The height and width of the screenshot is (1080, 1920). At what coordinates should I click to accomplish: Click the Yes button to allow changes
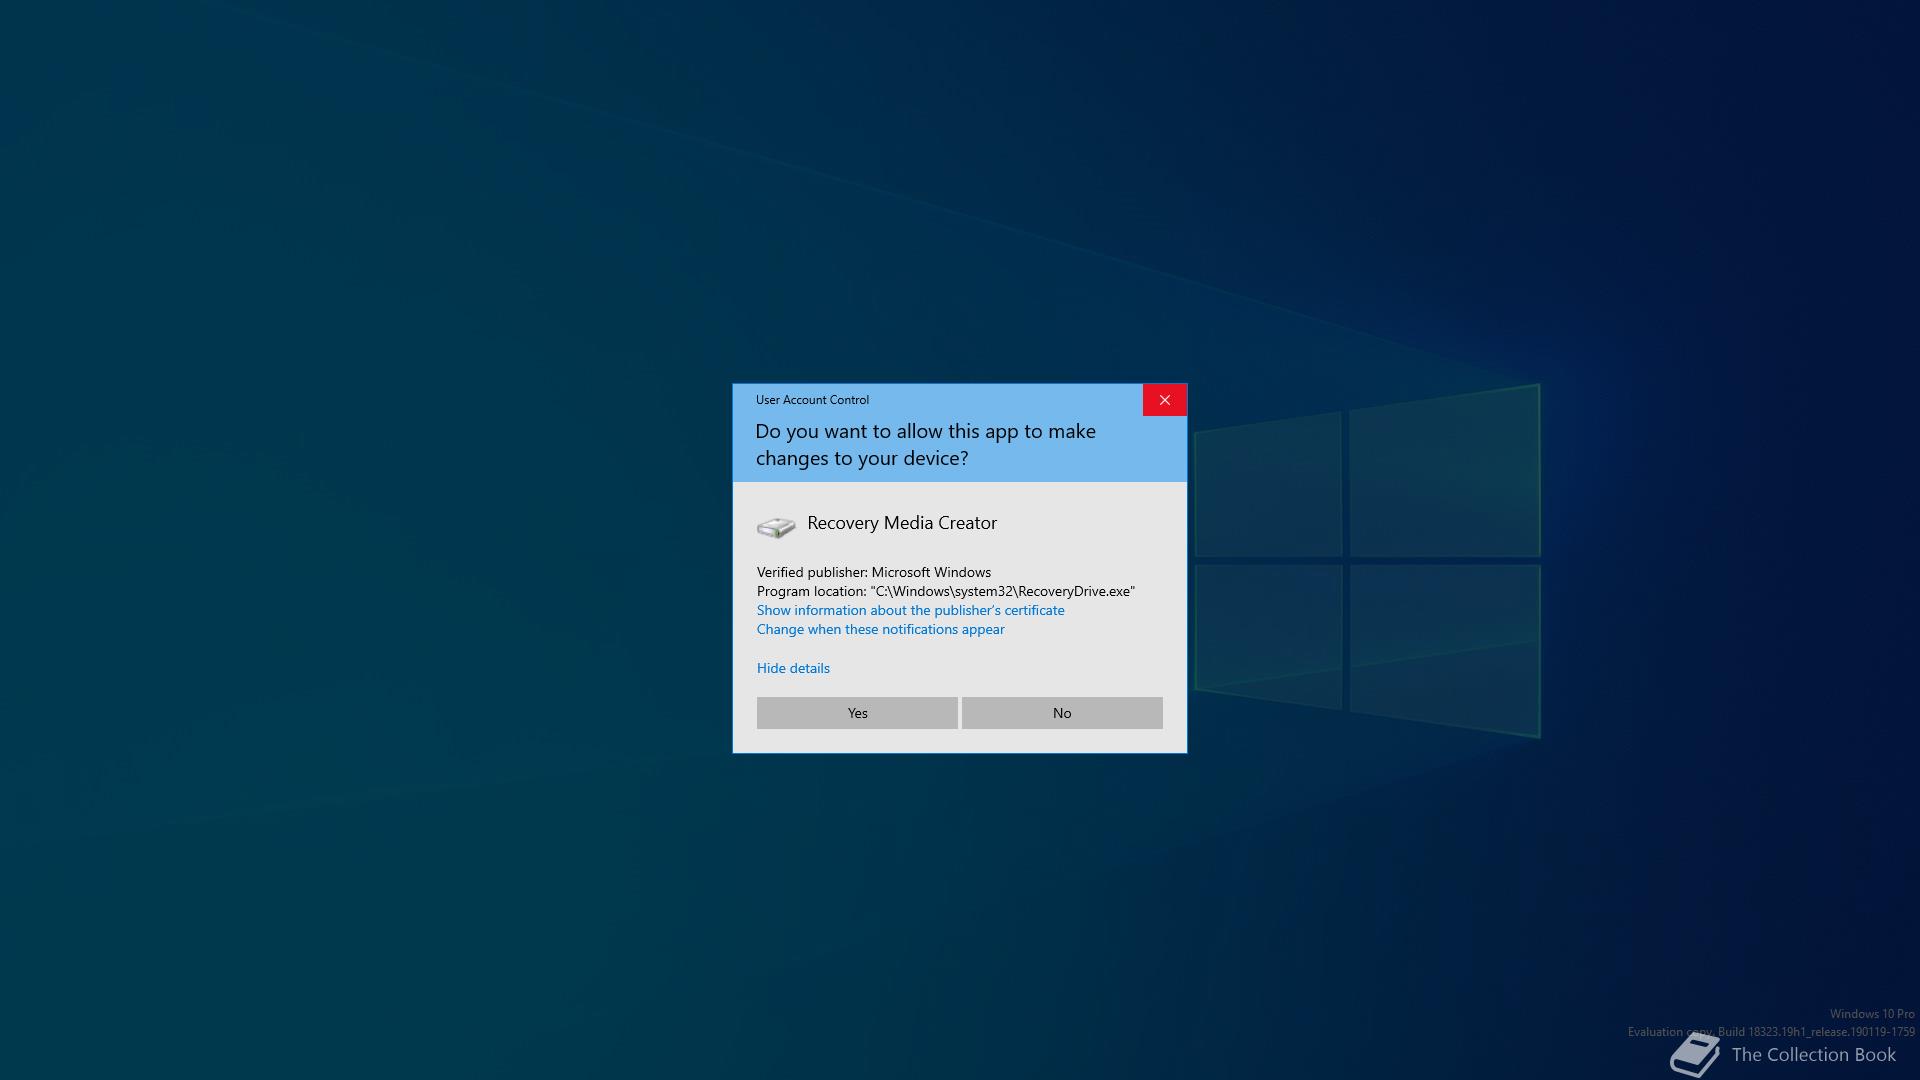pyautogui.click(x=857, y=713)
